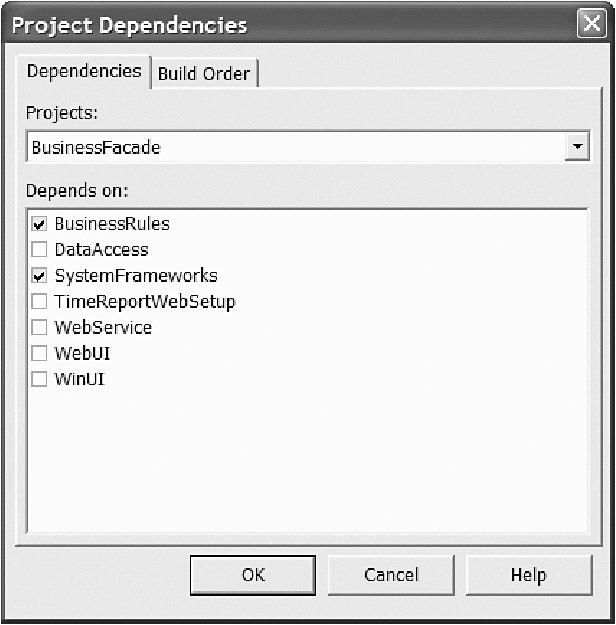Select the Dependencies tab

84,71
